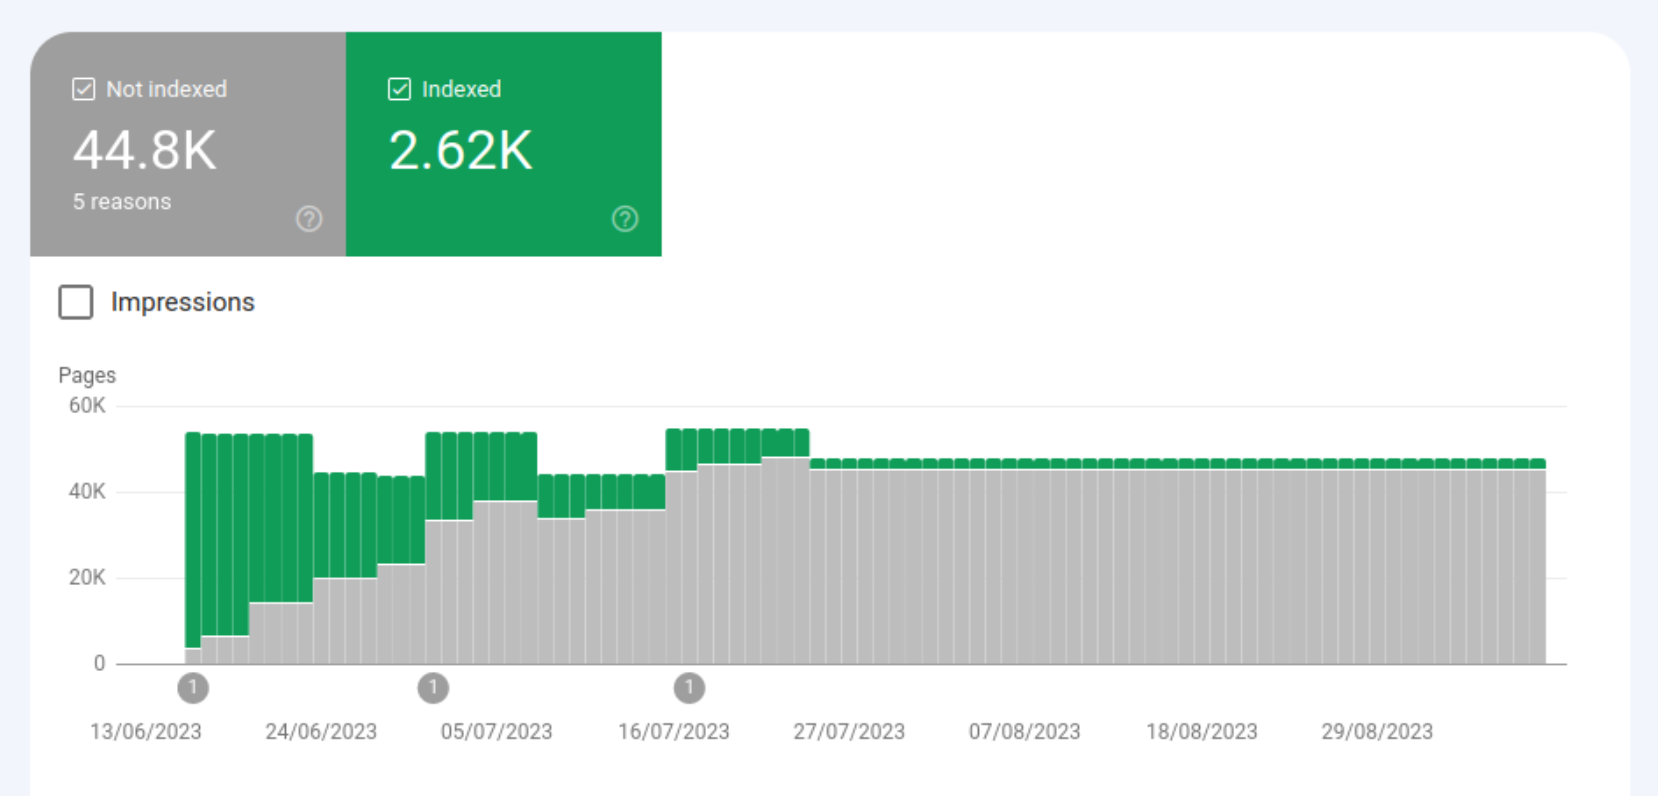Viewport: 1658px width, 796px height.
Task: Click the 07/08/2023 date label
Action: coord(1024,732)
